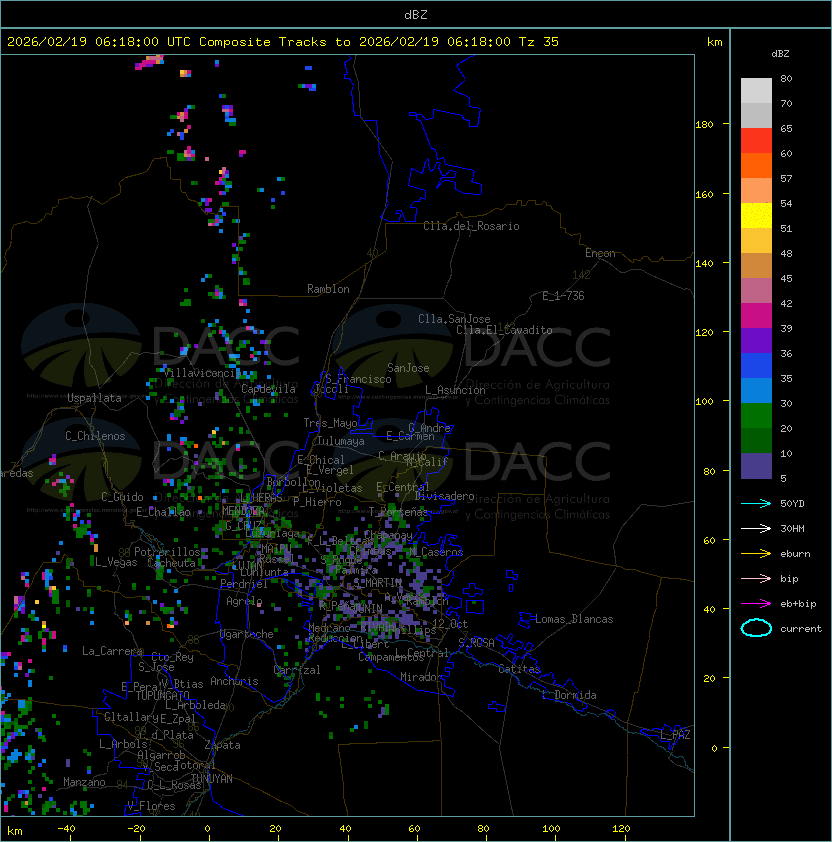Image resolution: width=832 pixels, height=842 pixels.
Task: Click the 35 dBZ blue color swatch
Action: pos(756,390)
